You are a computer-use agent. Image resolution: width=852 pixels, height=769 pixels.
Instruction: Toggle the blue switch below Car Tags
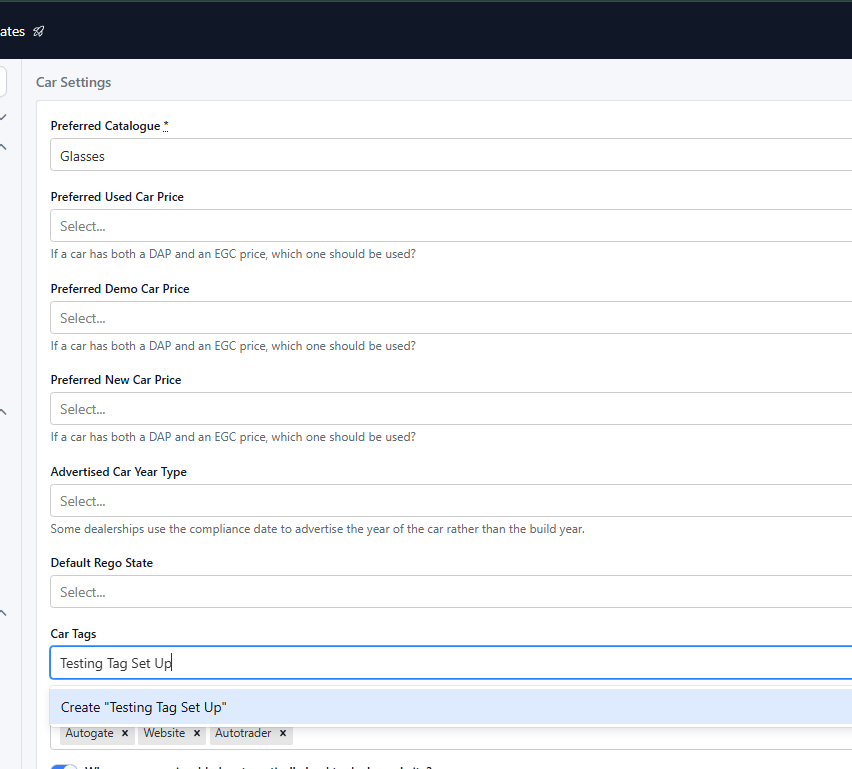click(x=64, y=765)
